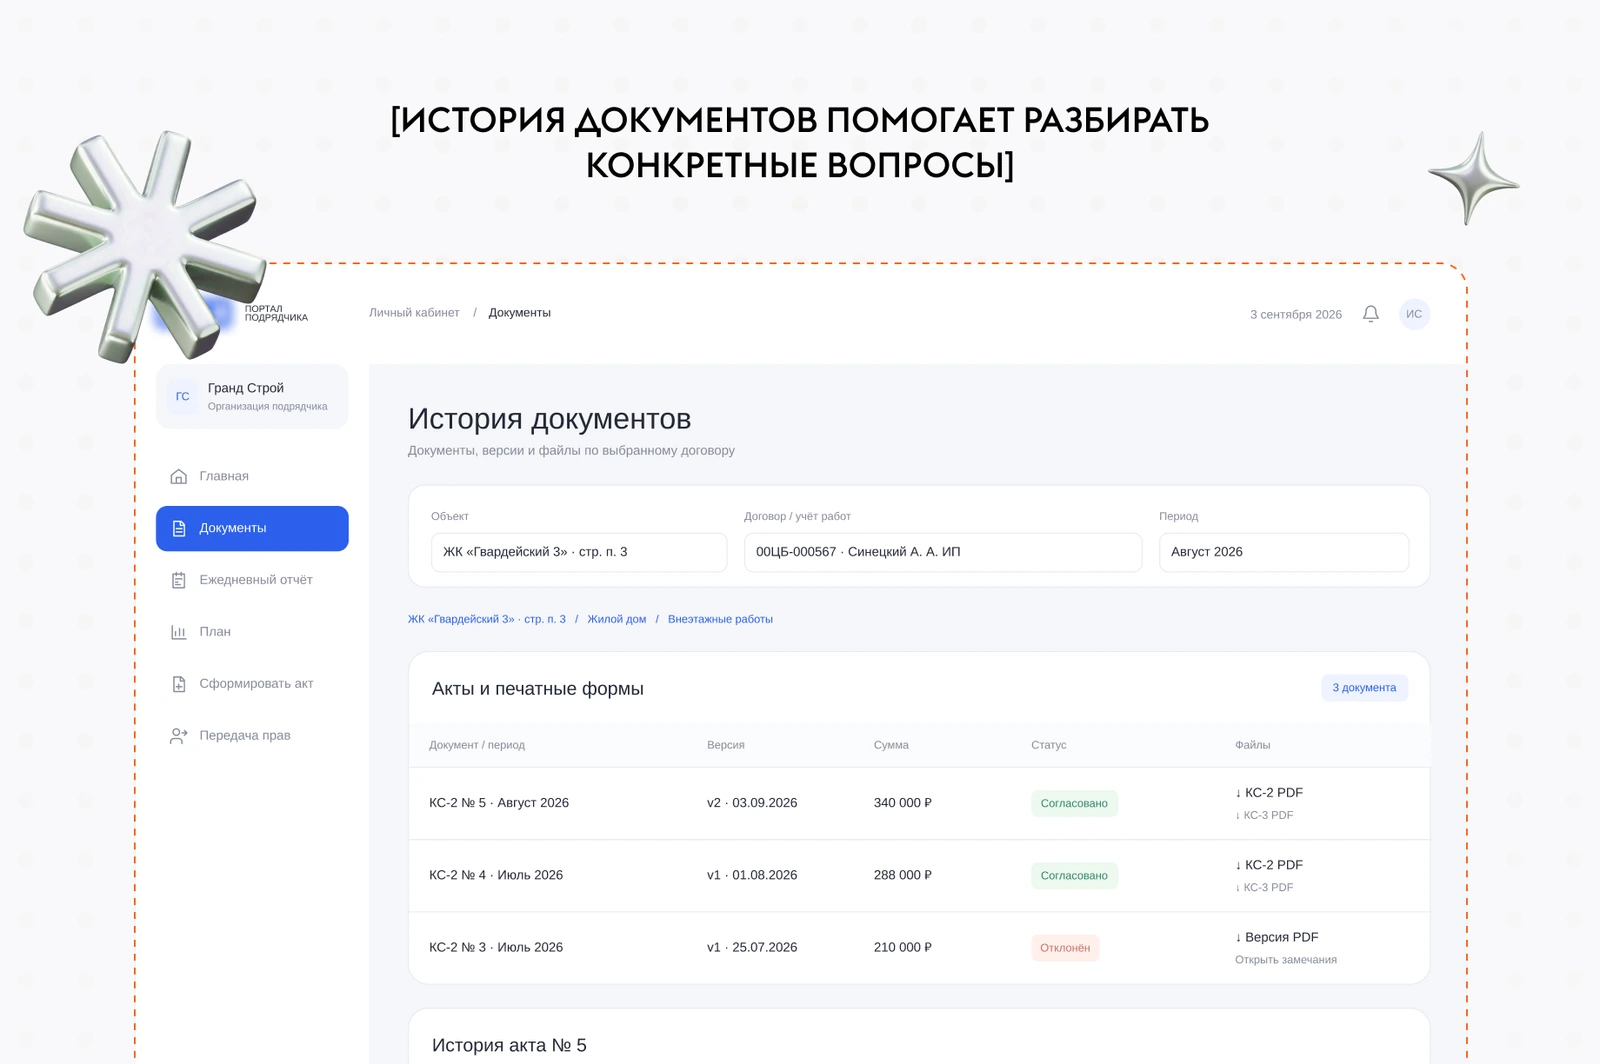1600x1064 pixels.
Task: Click row text КС-2 № 5 · Август 2026
Action: coord(499,803)
